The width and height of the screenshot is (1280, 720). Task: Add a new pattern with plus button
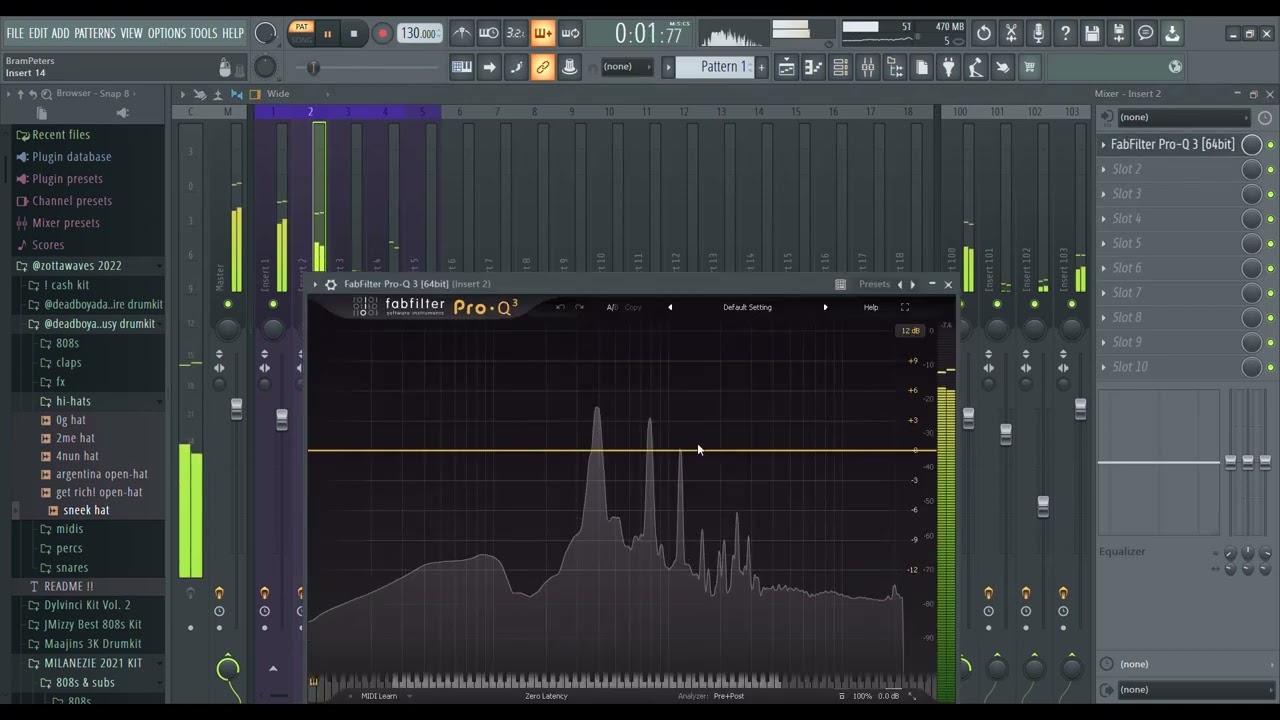[761, 67]
